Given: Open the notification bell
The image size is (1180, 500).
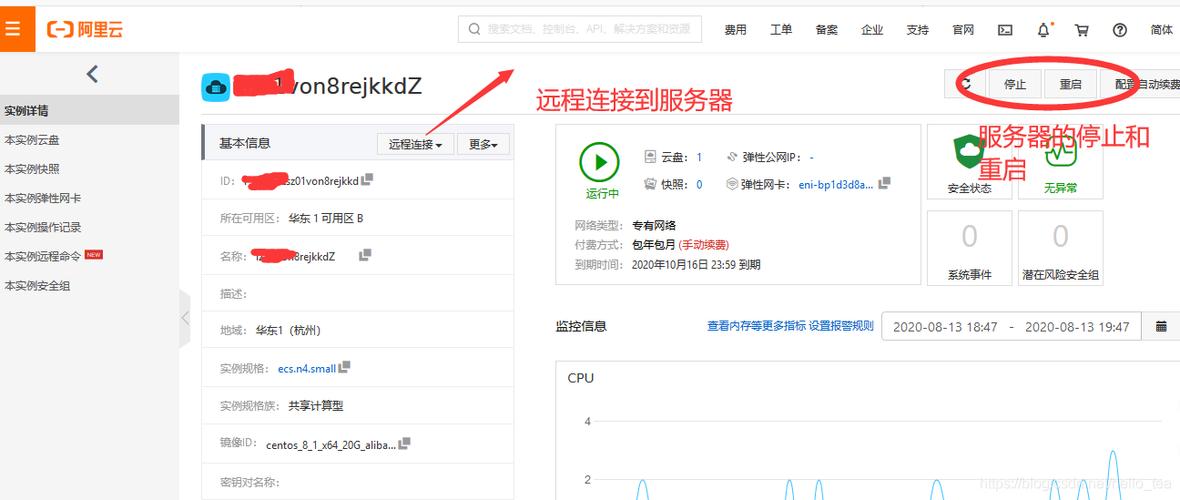Looking at the screenshot, I should (1043, 30).
